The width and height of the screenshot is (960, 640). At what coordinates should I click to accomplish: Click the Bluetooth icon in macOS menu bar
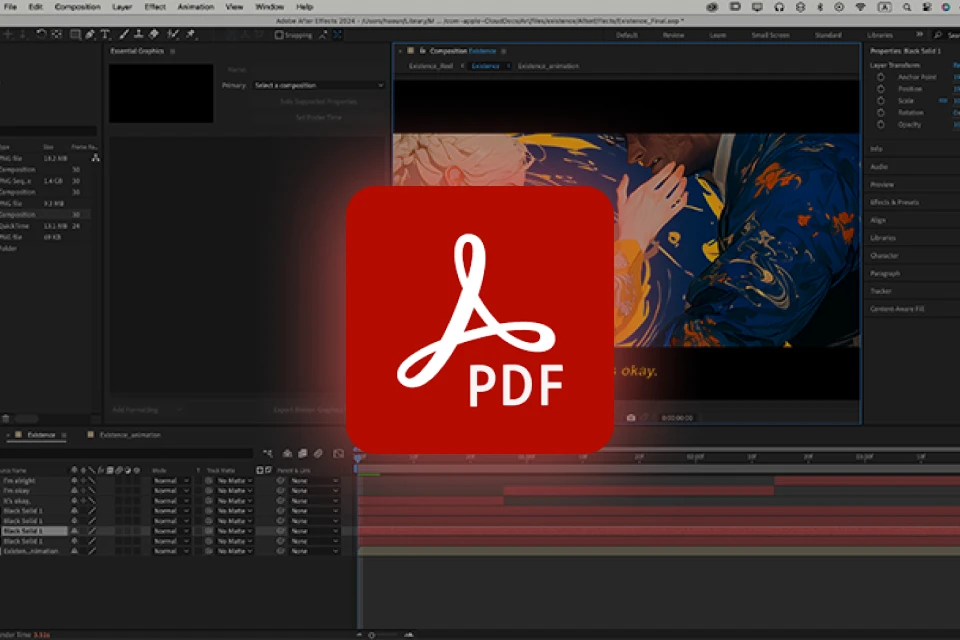820,7
